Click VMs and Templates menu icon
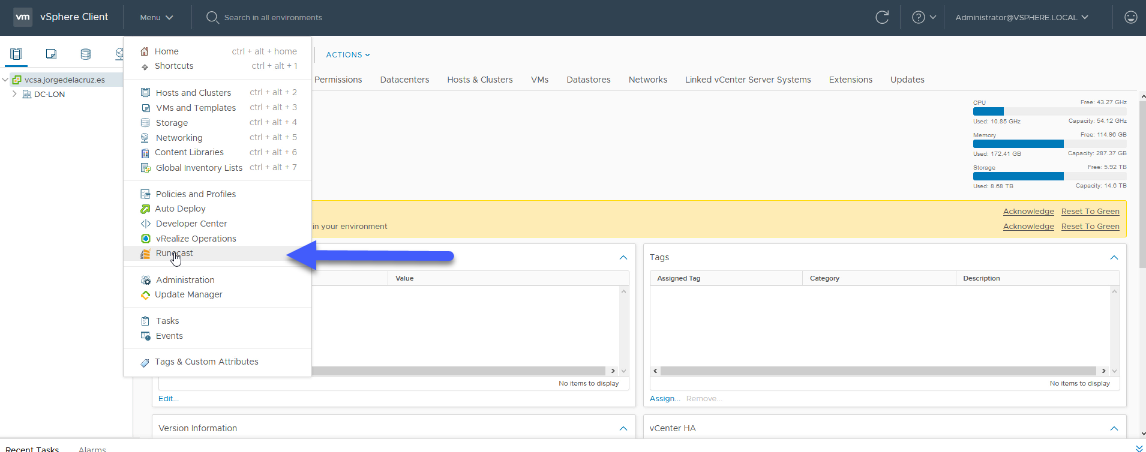This screenshot has width=1146, height=452. [145, 108]
